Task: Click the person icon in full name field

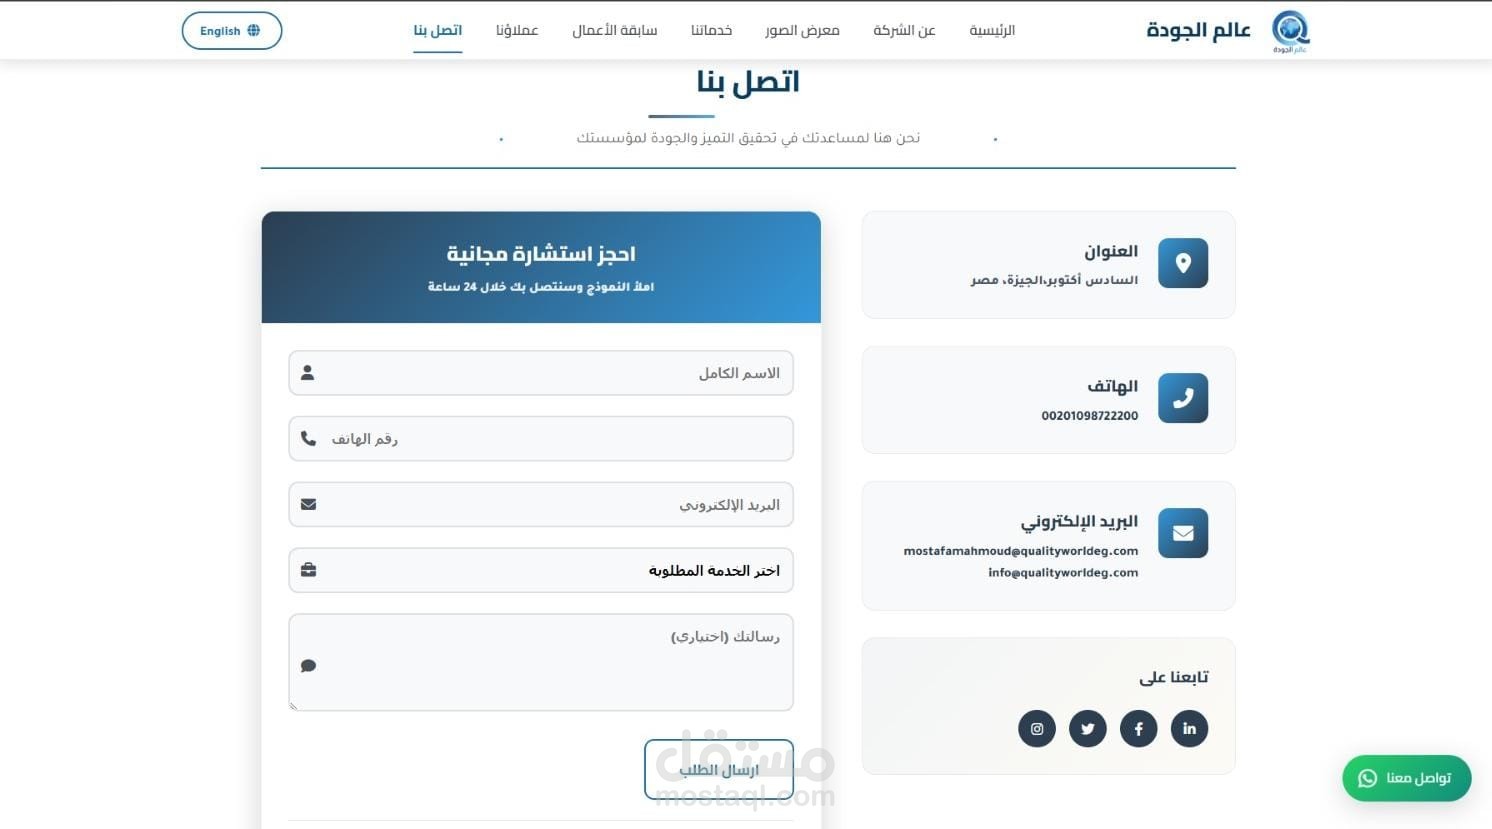Action: [308, 373]
